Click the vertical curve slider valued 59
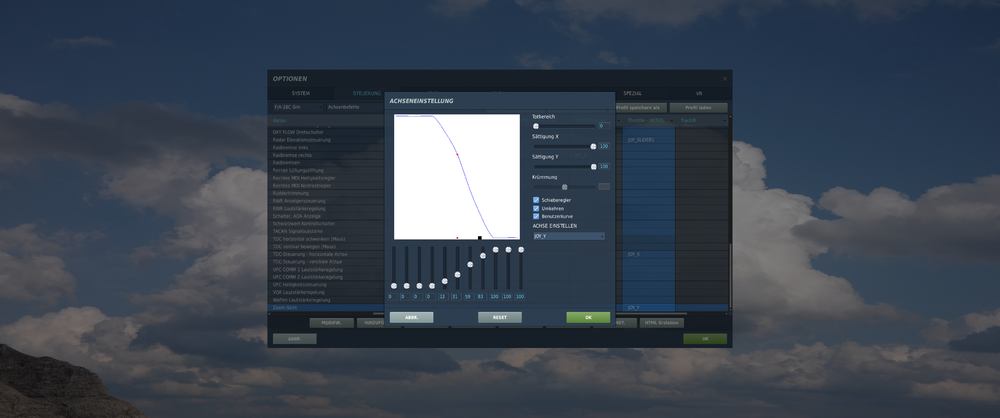 (470, 264)
